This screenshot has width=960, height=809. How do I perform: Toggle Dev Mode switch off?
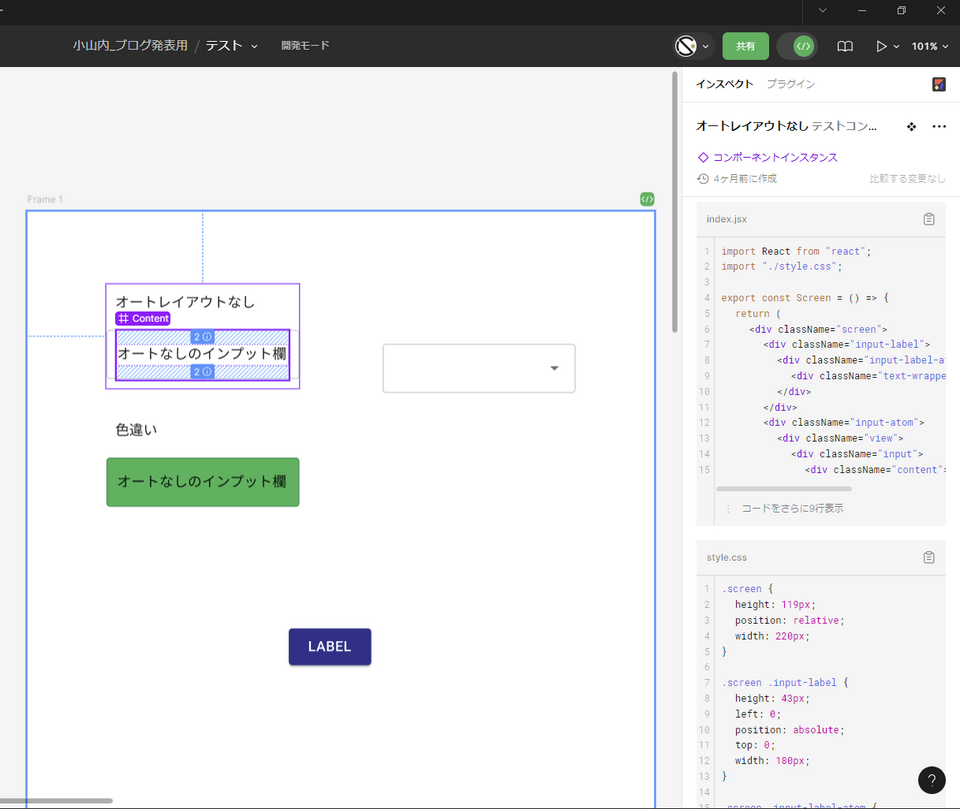pos(803,46)
